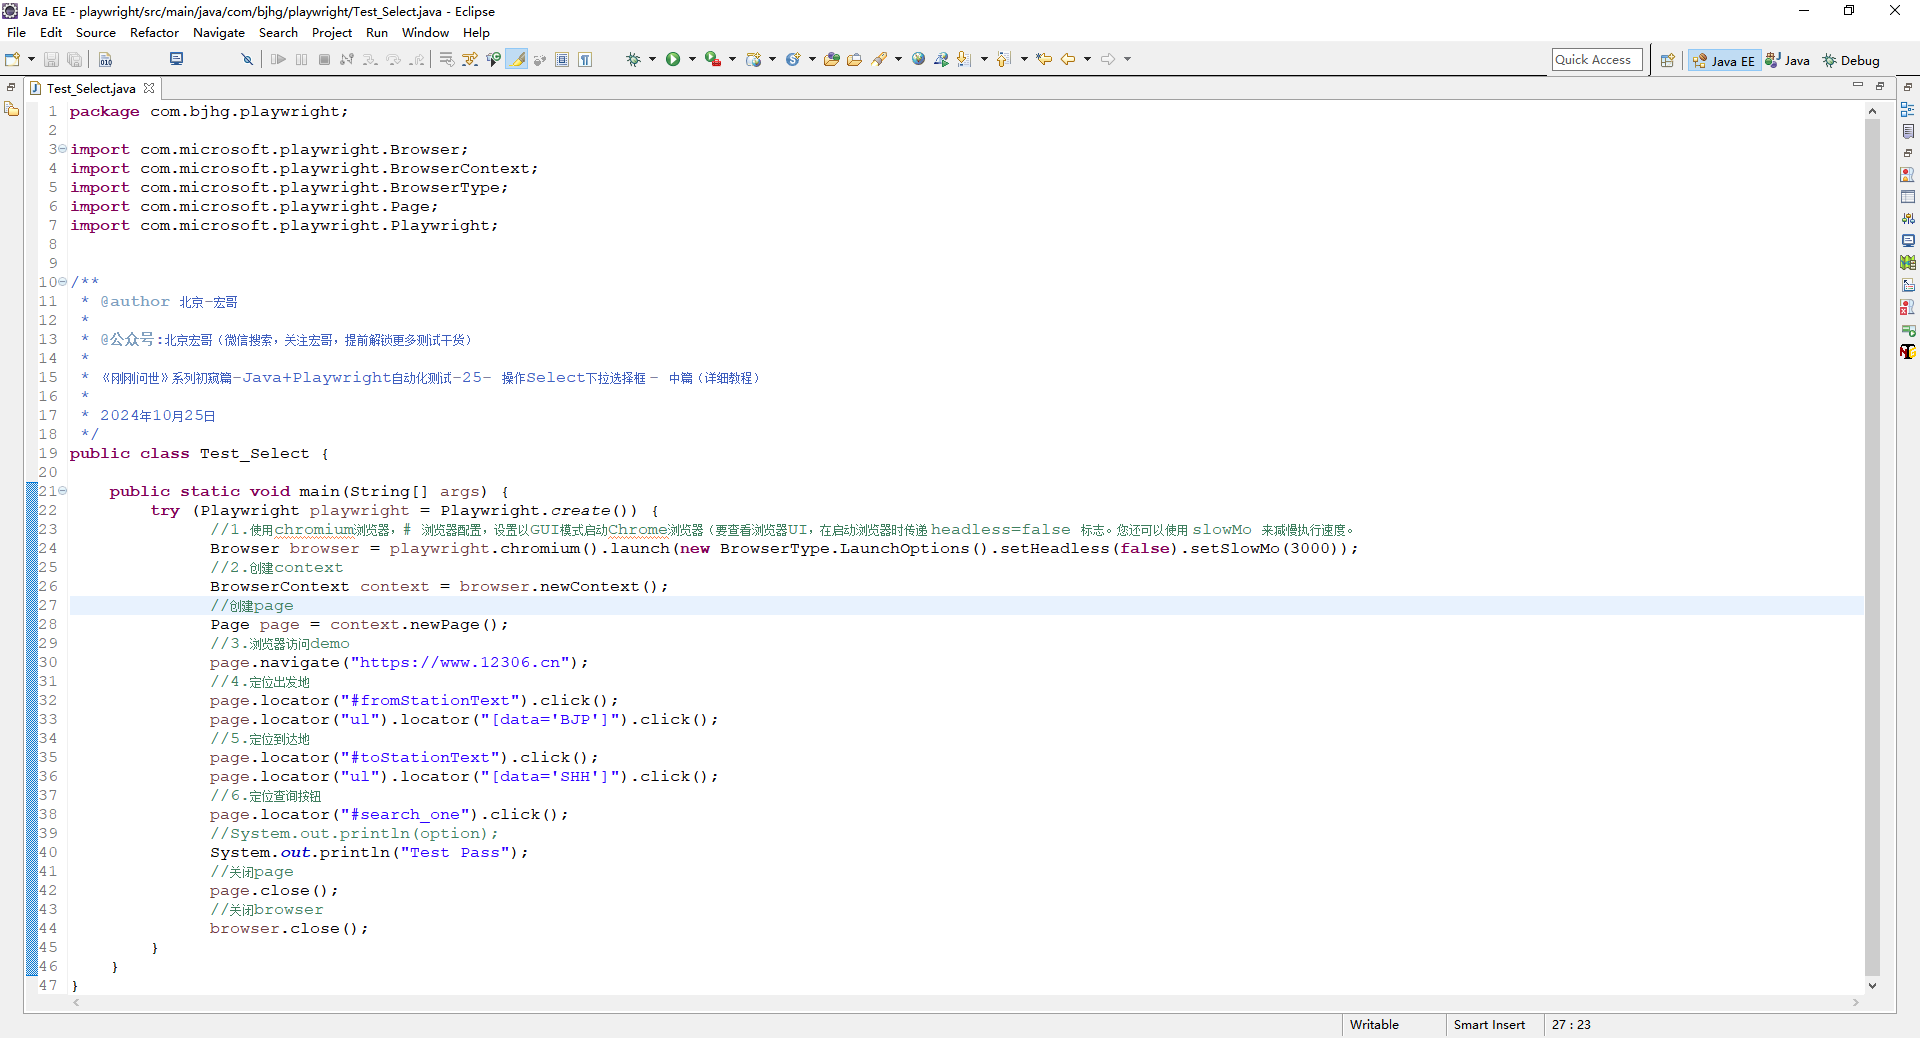
Task: Click the Back navigation arrow
Action: [1068, 60]
